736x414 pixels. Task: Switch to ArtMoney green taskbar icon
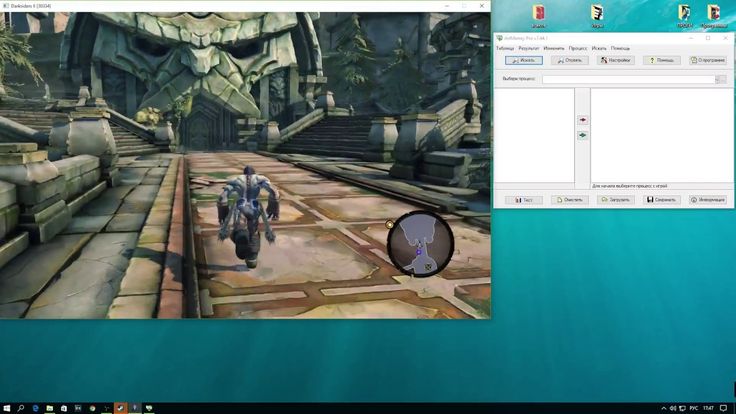[149, 408]
